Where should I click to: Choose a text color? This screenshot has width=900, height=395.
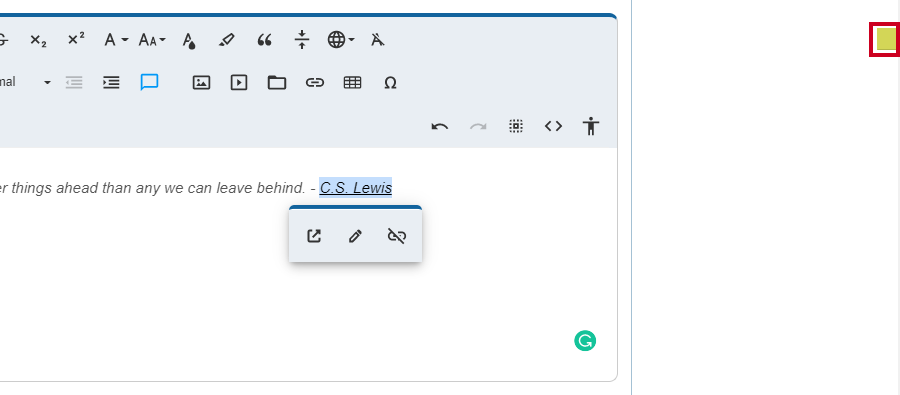pos(189,40)
